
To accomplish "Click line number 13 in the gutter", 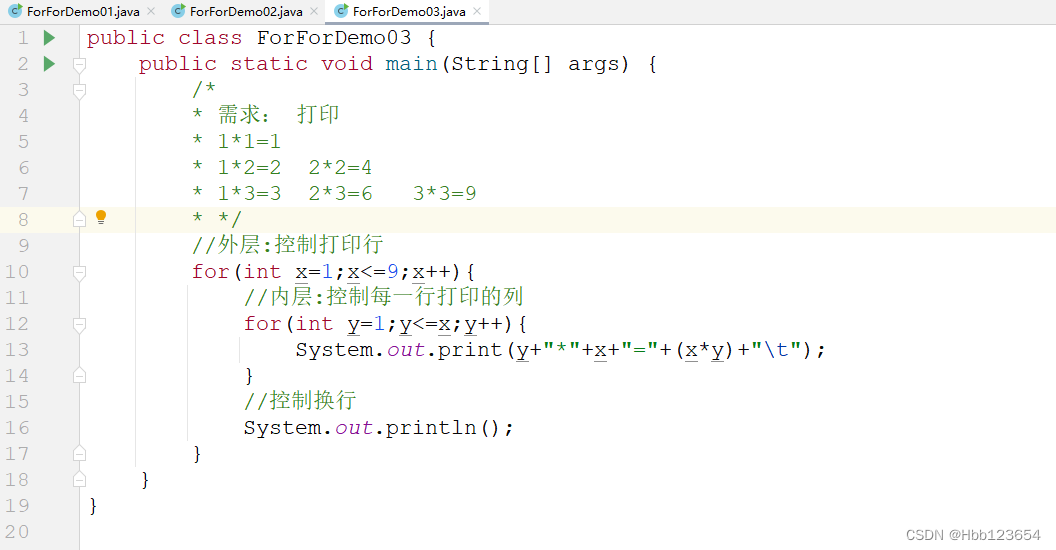I will (17, 349).
